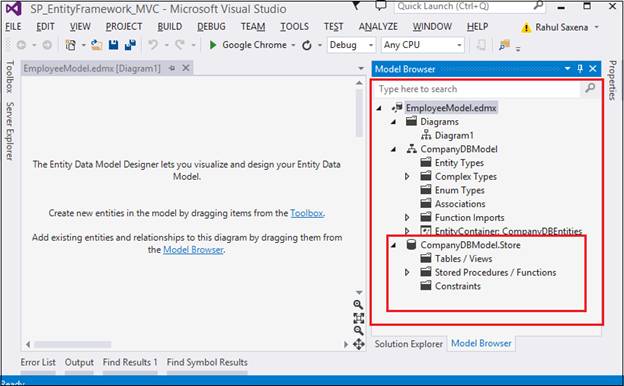Click the Undo toolbar icon
The image size is (624, 386).
click(x=153, y=45)
